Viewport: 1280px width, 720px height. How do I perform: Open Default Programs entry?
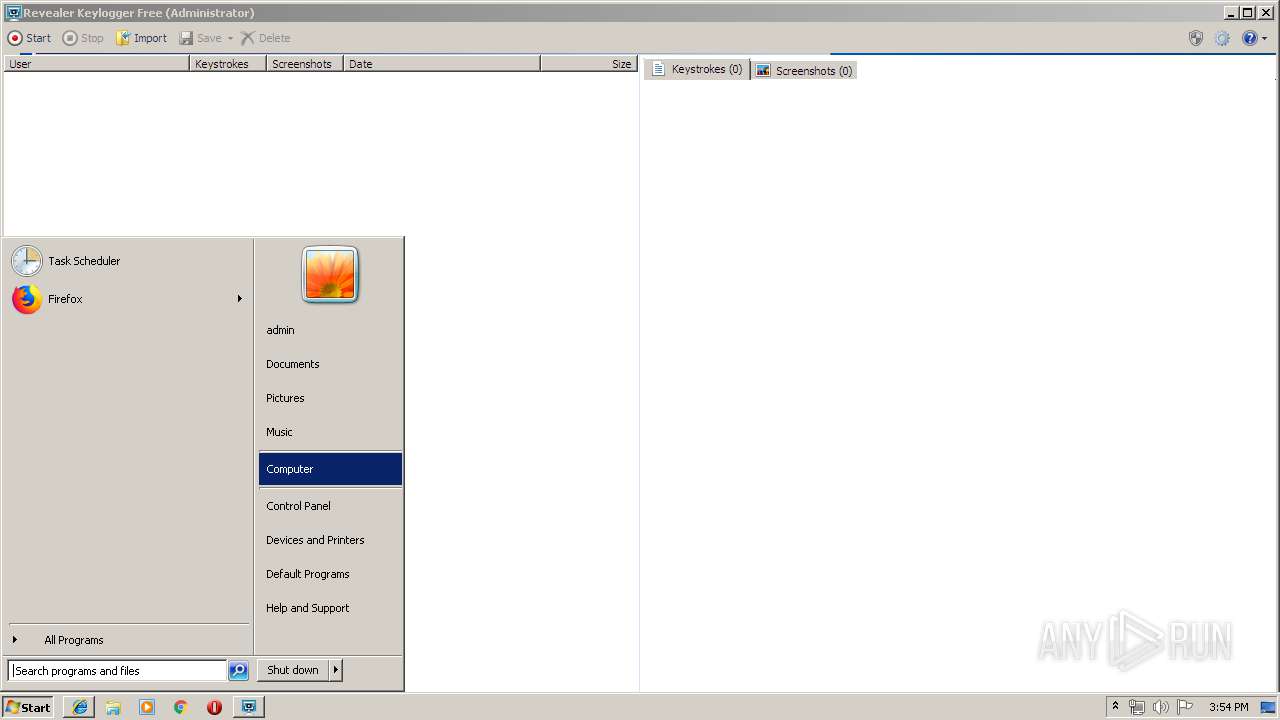pyautogui.click(x=330, y=574)
